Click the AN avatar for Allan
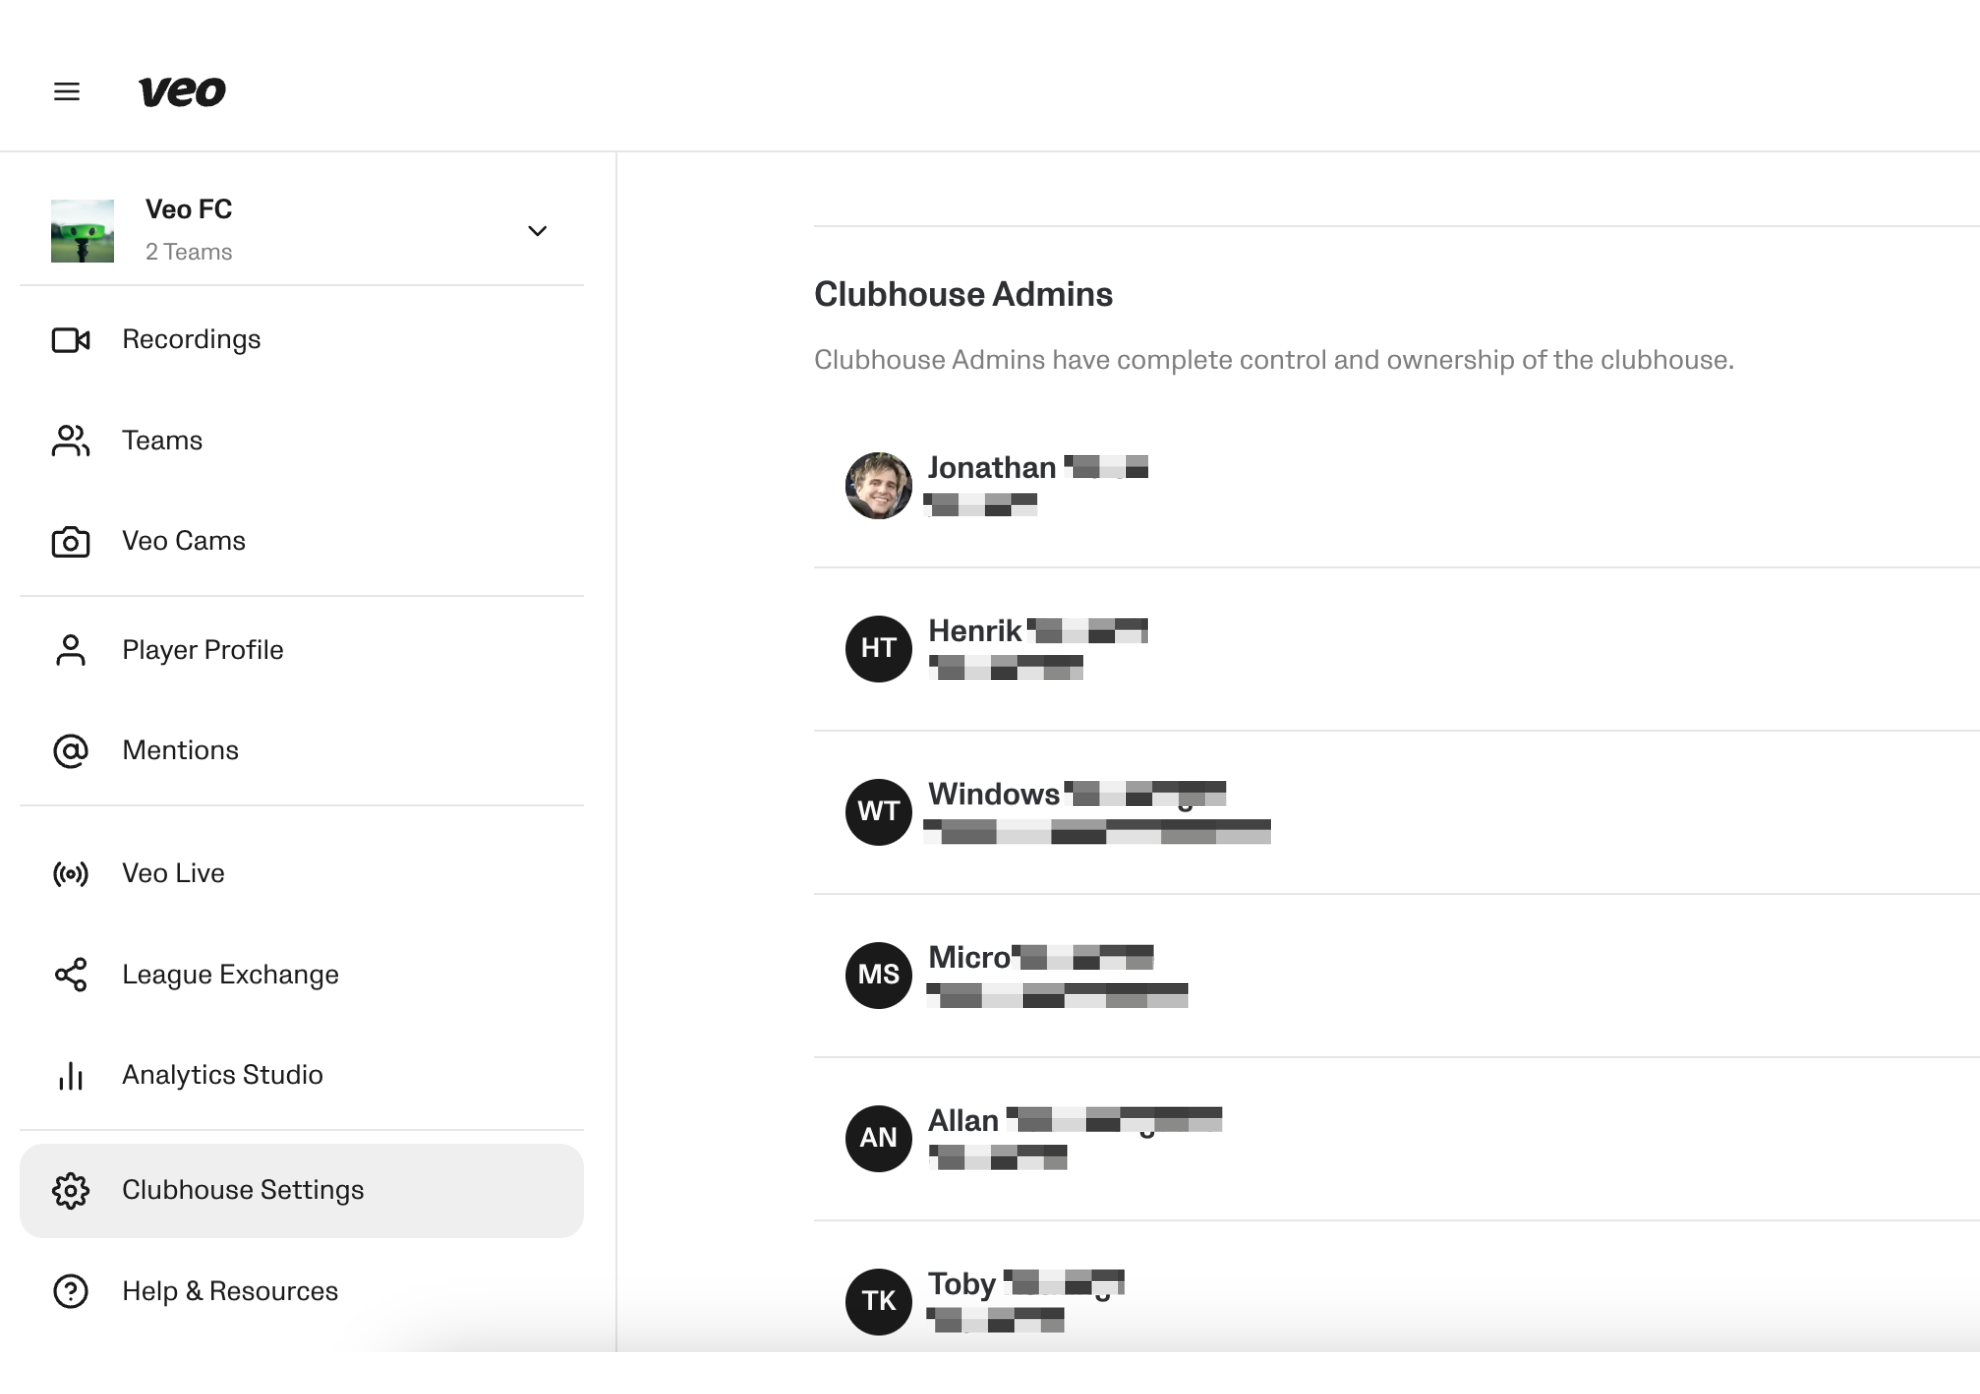The width and height of the screenshot is (1980, 1394). click(x=878, y=1138)
